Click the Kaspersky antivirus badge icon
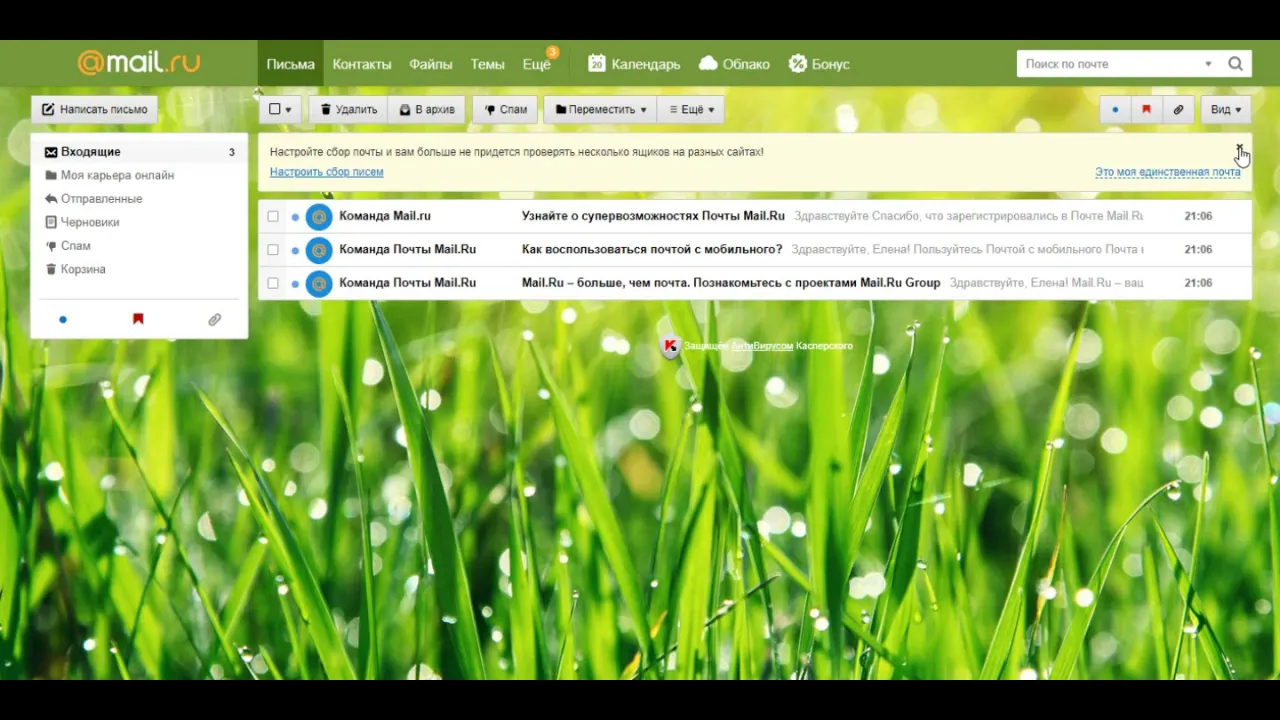 coord(671,346)
